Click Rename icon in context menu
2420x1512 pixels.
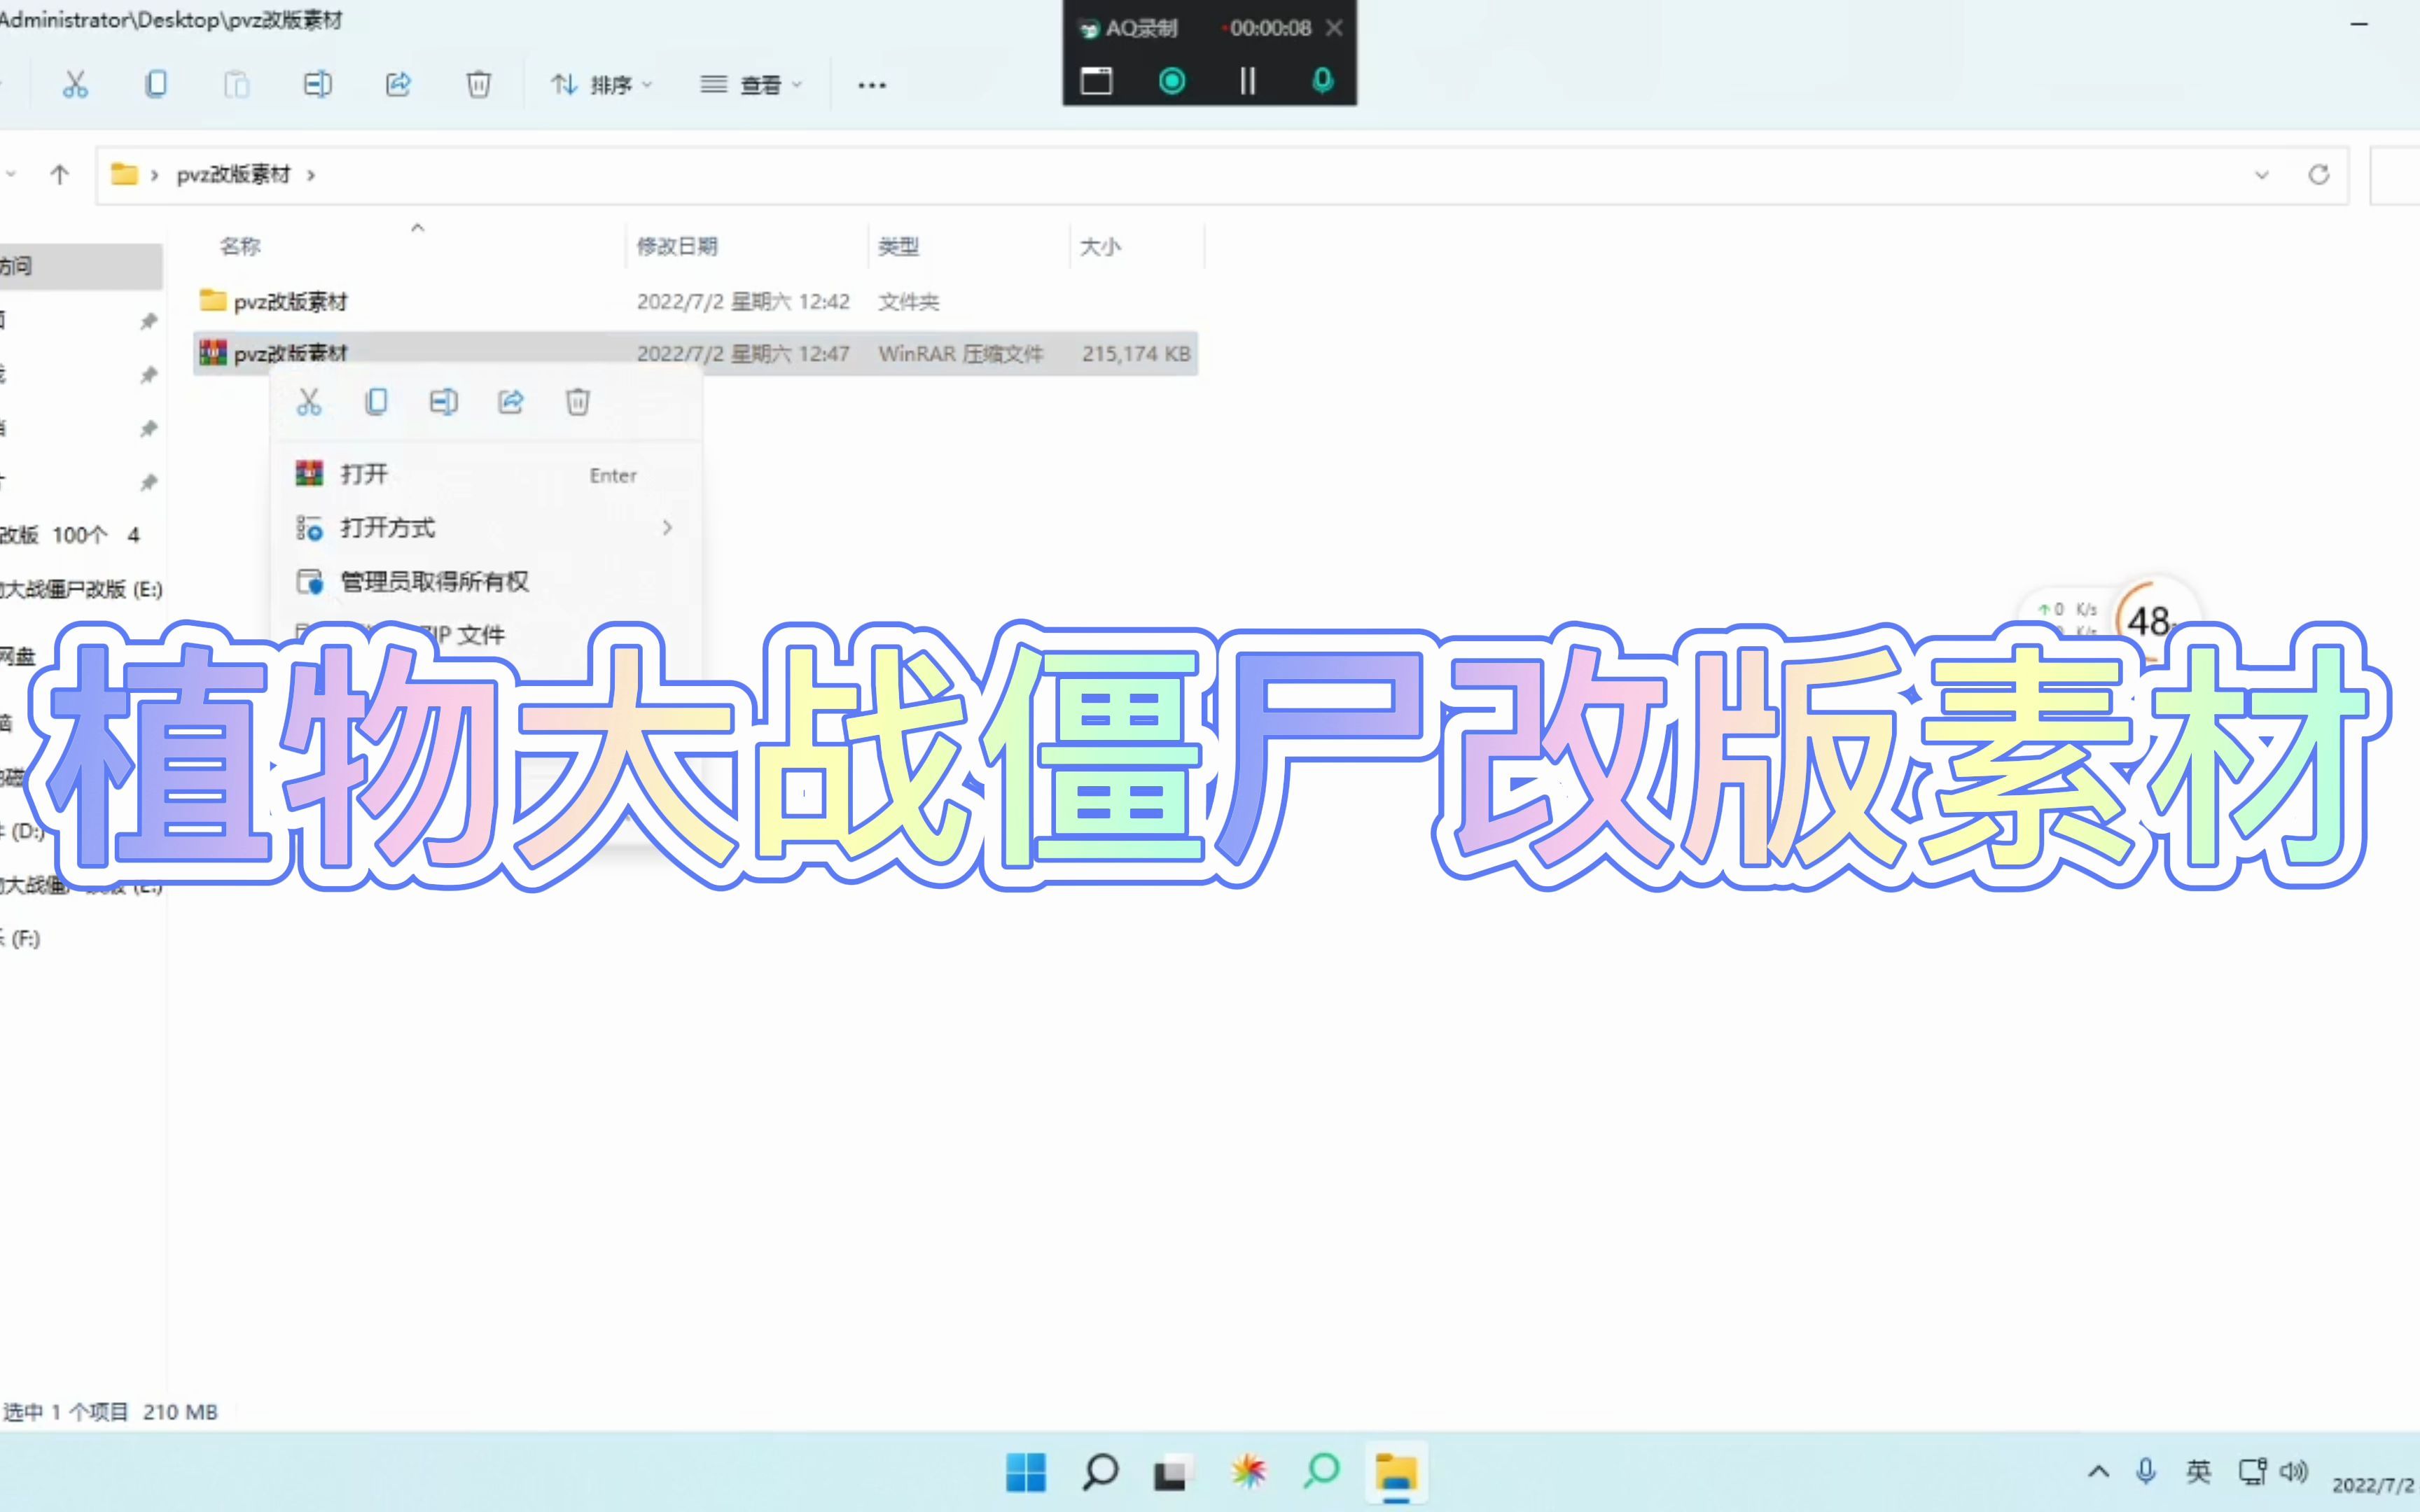pyautogui.click(x=444, y=402)
